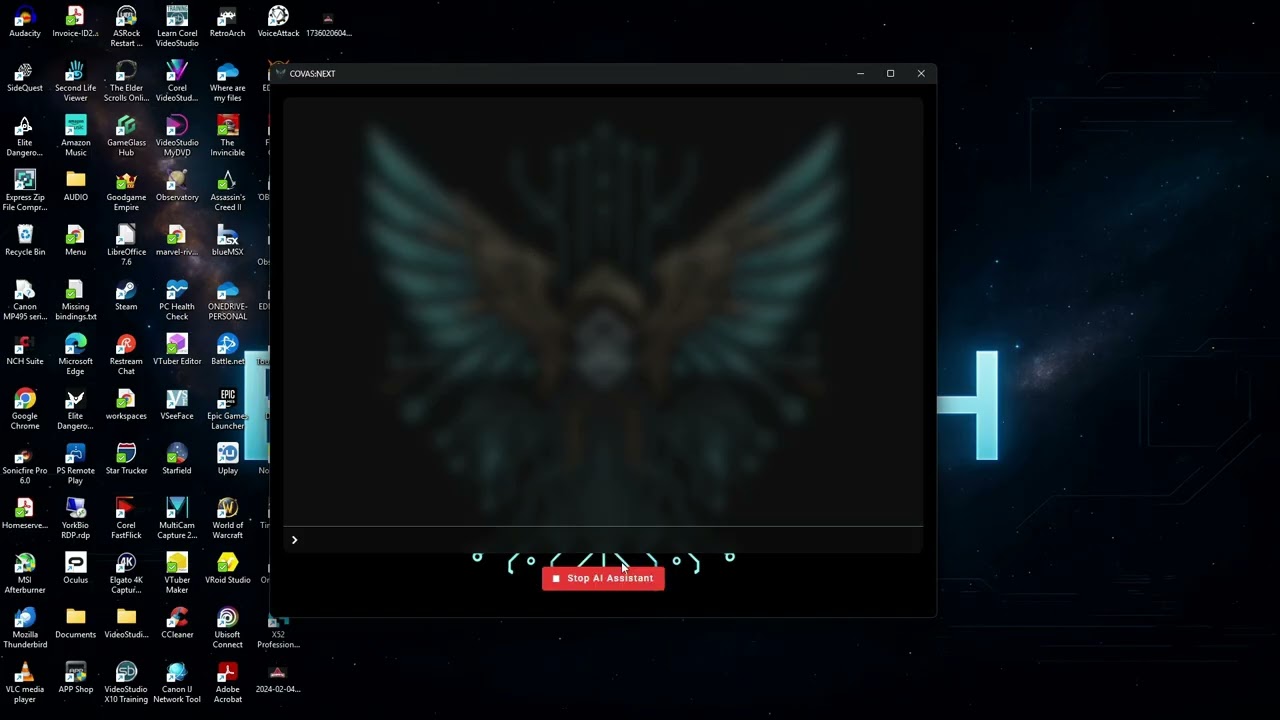Select the Starfield game icon

pos(177,459)
